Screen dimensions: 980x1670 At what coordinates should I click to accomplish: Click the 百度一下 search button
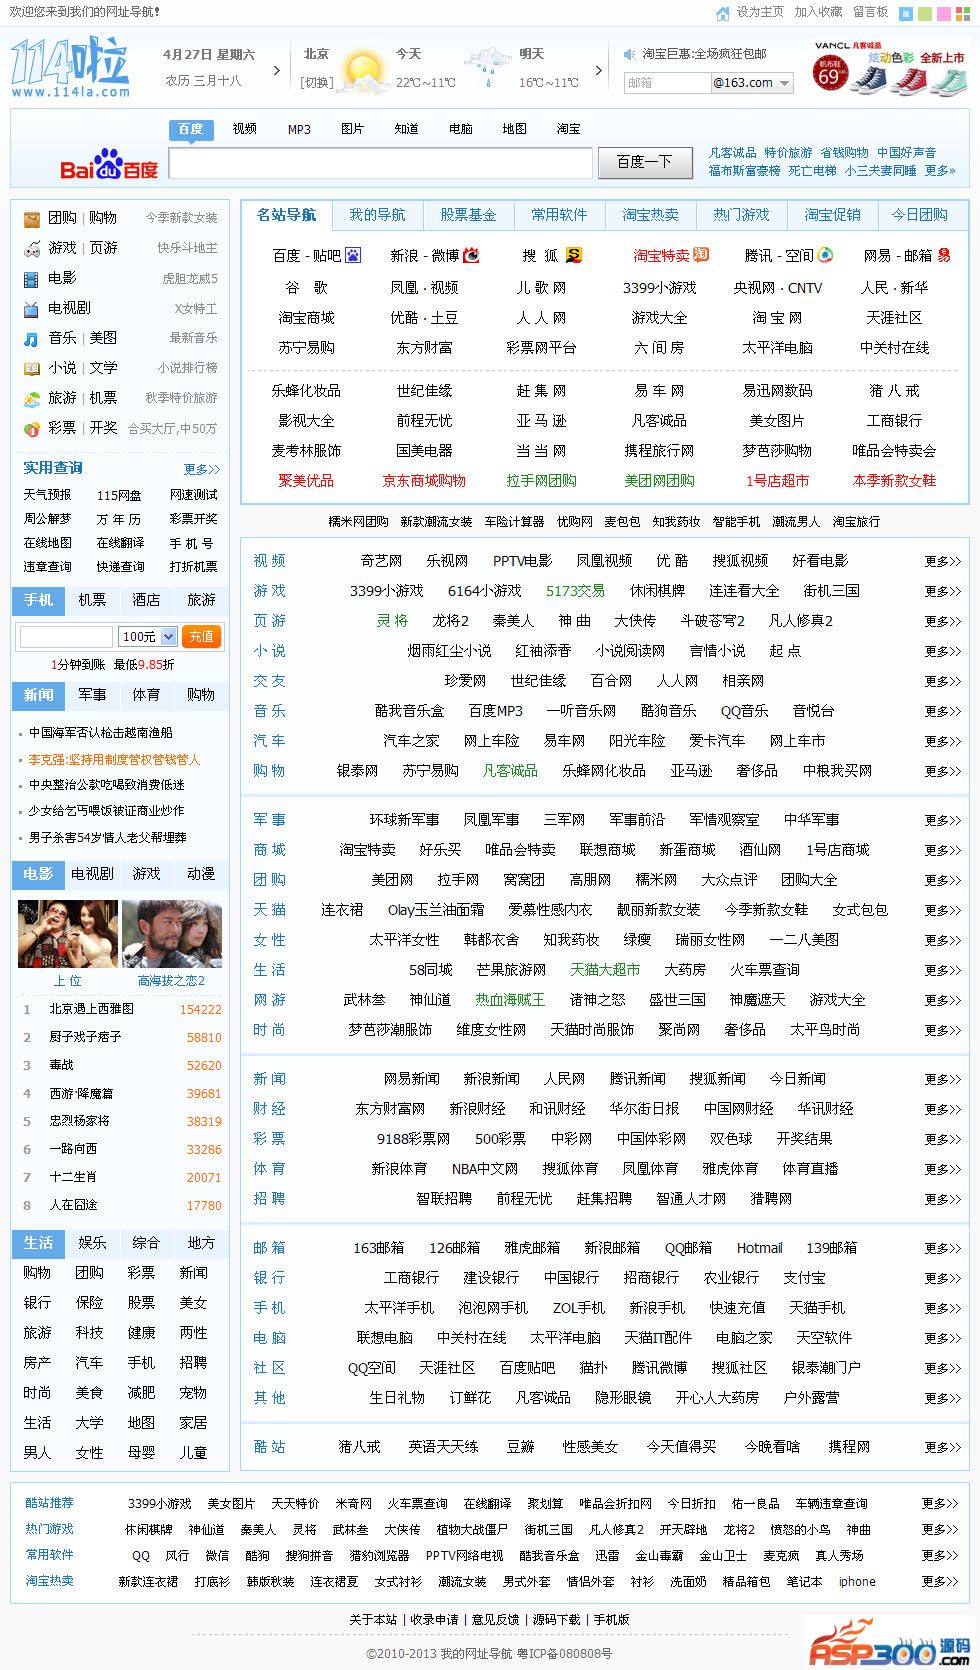coord(644,163)
